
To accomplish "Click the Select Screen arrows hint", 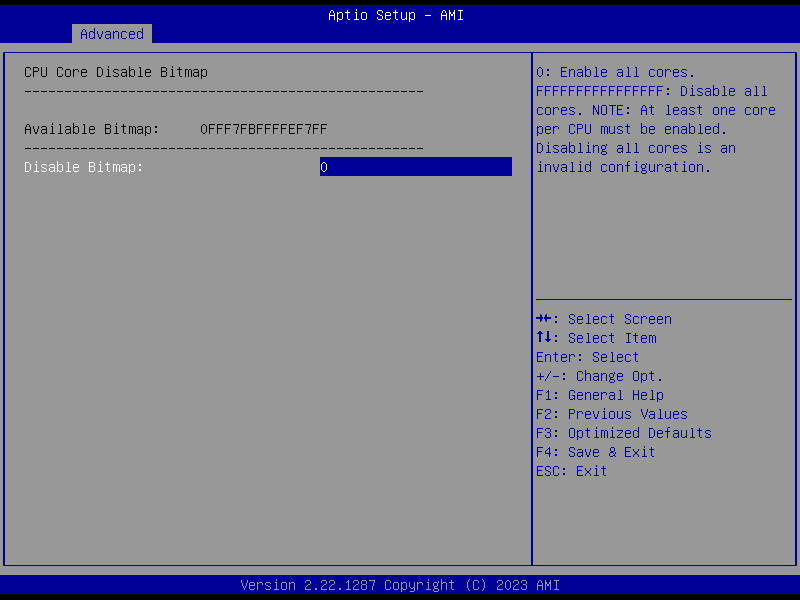I will pos(604,319).
